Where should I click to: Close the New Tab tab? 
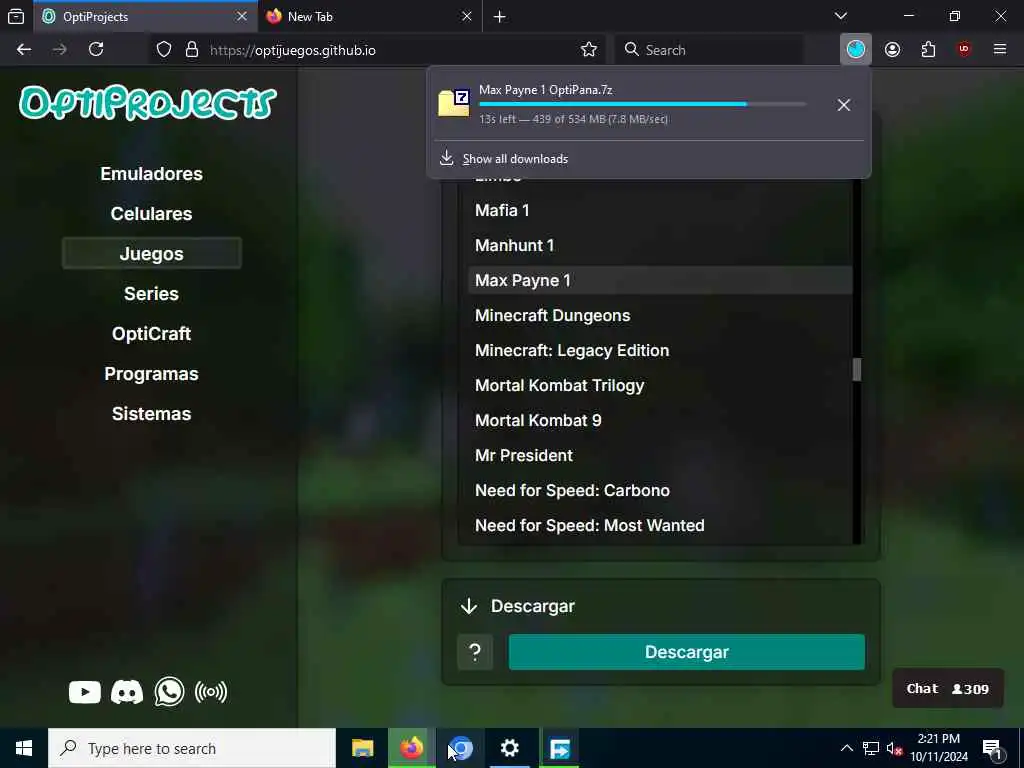pyautogui.click(x=466, y=16)
